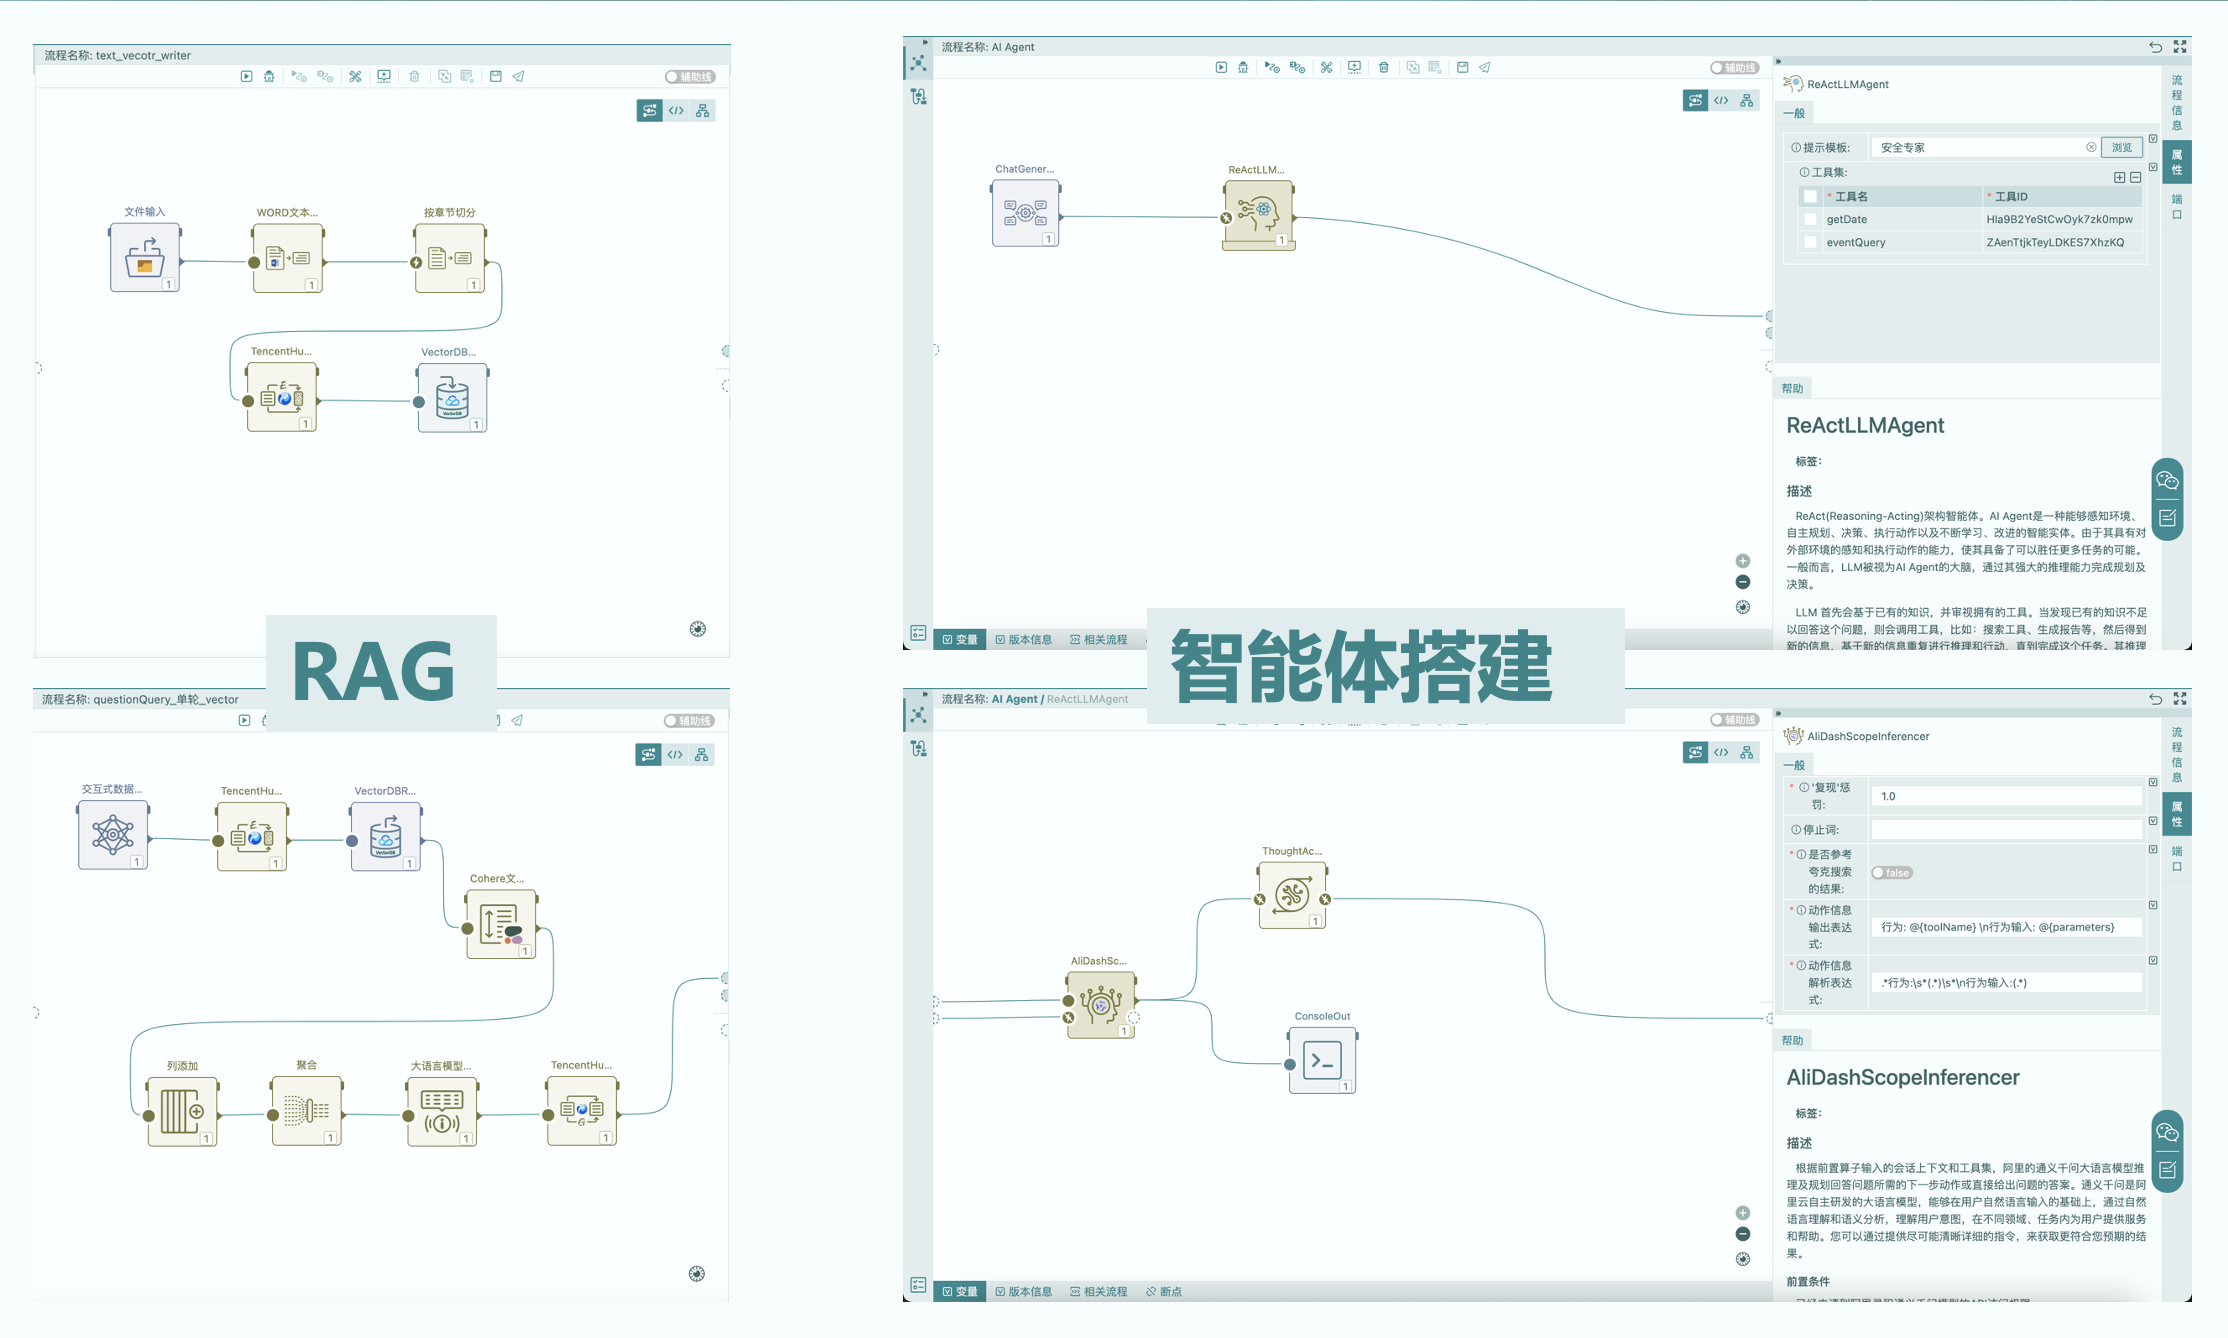Screen dimensions: 2228x1338
Task: Toggle the 辅助线 switch in AI Agent flow
Action: [x=1733, y=68]
